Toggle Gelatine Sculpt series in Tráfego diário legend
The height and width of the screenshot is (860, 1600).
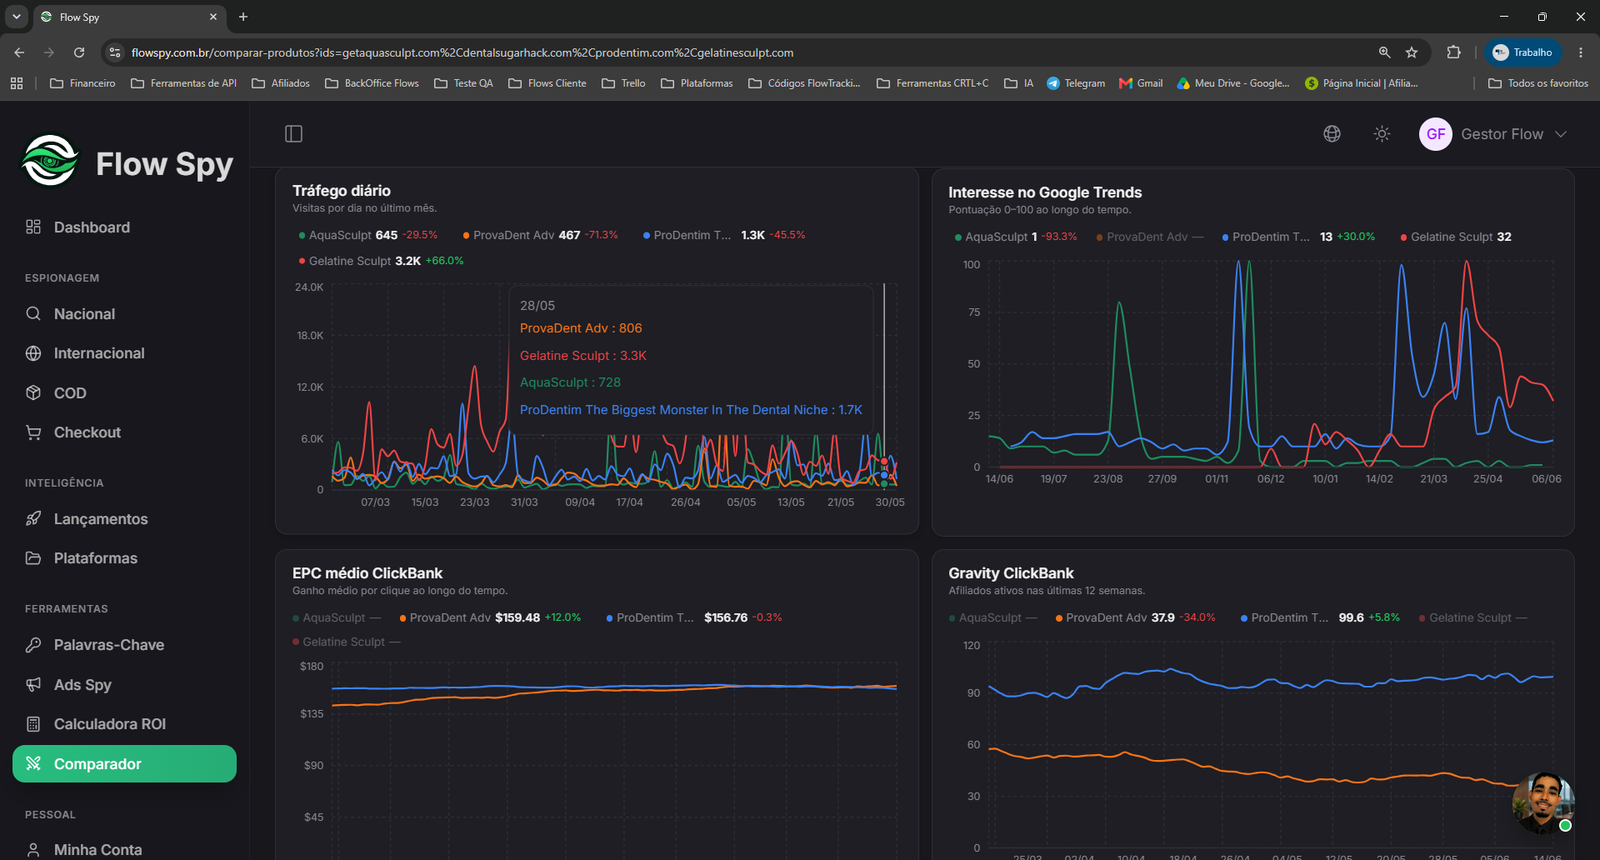pos(381,261)
